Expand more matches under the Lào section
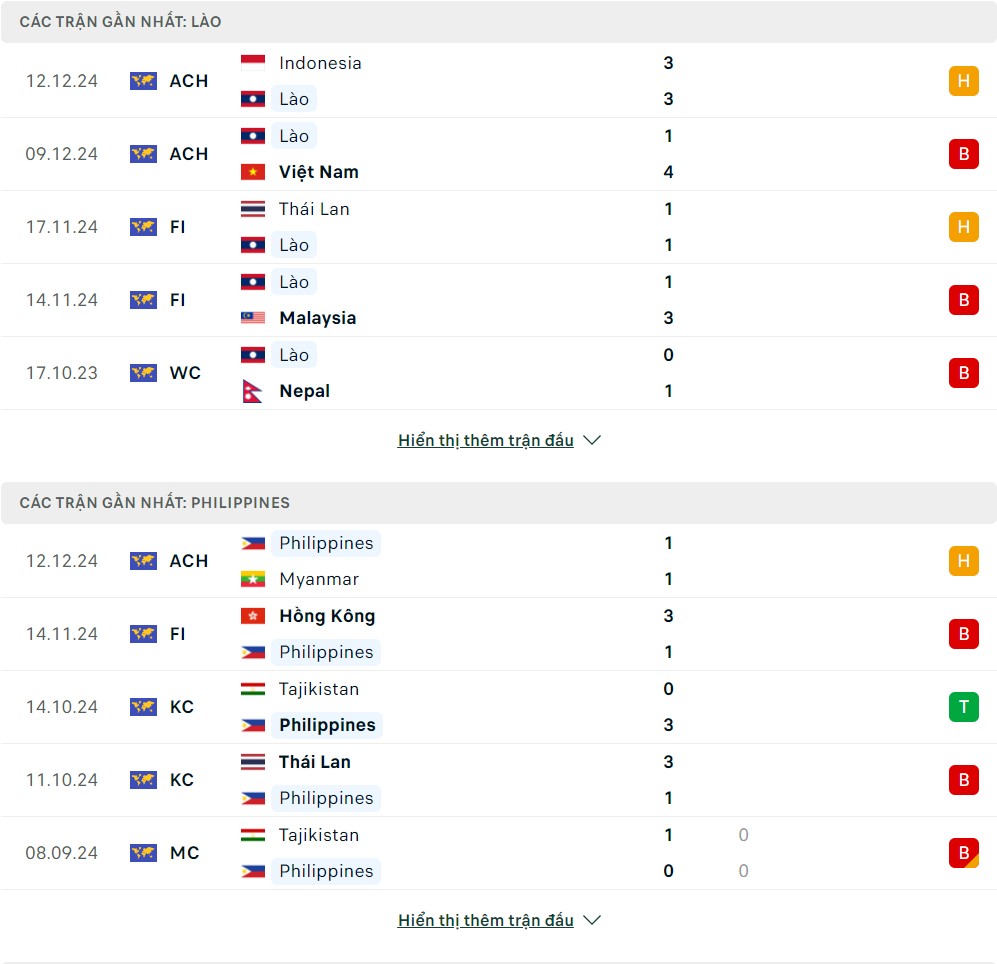The height and width of the screenshot is (964, 997). (485, 440)
